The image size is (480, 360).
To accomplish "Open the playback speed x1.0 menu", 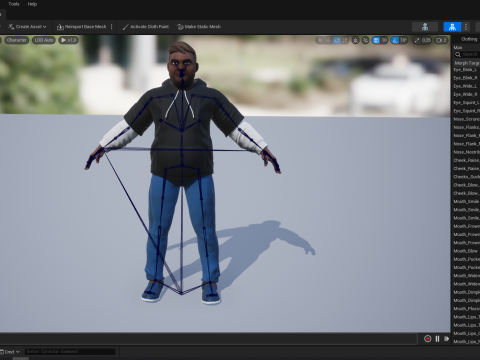I will click(x=68, y=40).
